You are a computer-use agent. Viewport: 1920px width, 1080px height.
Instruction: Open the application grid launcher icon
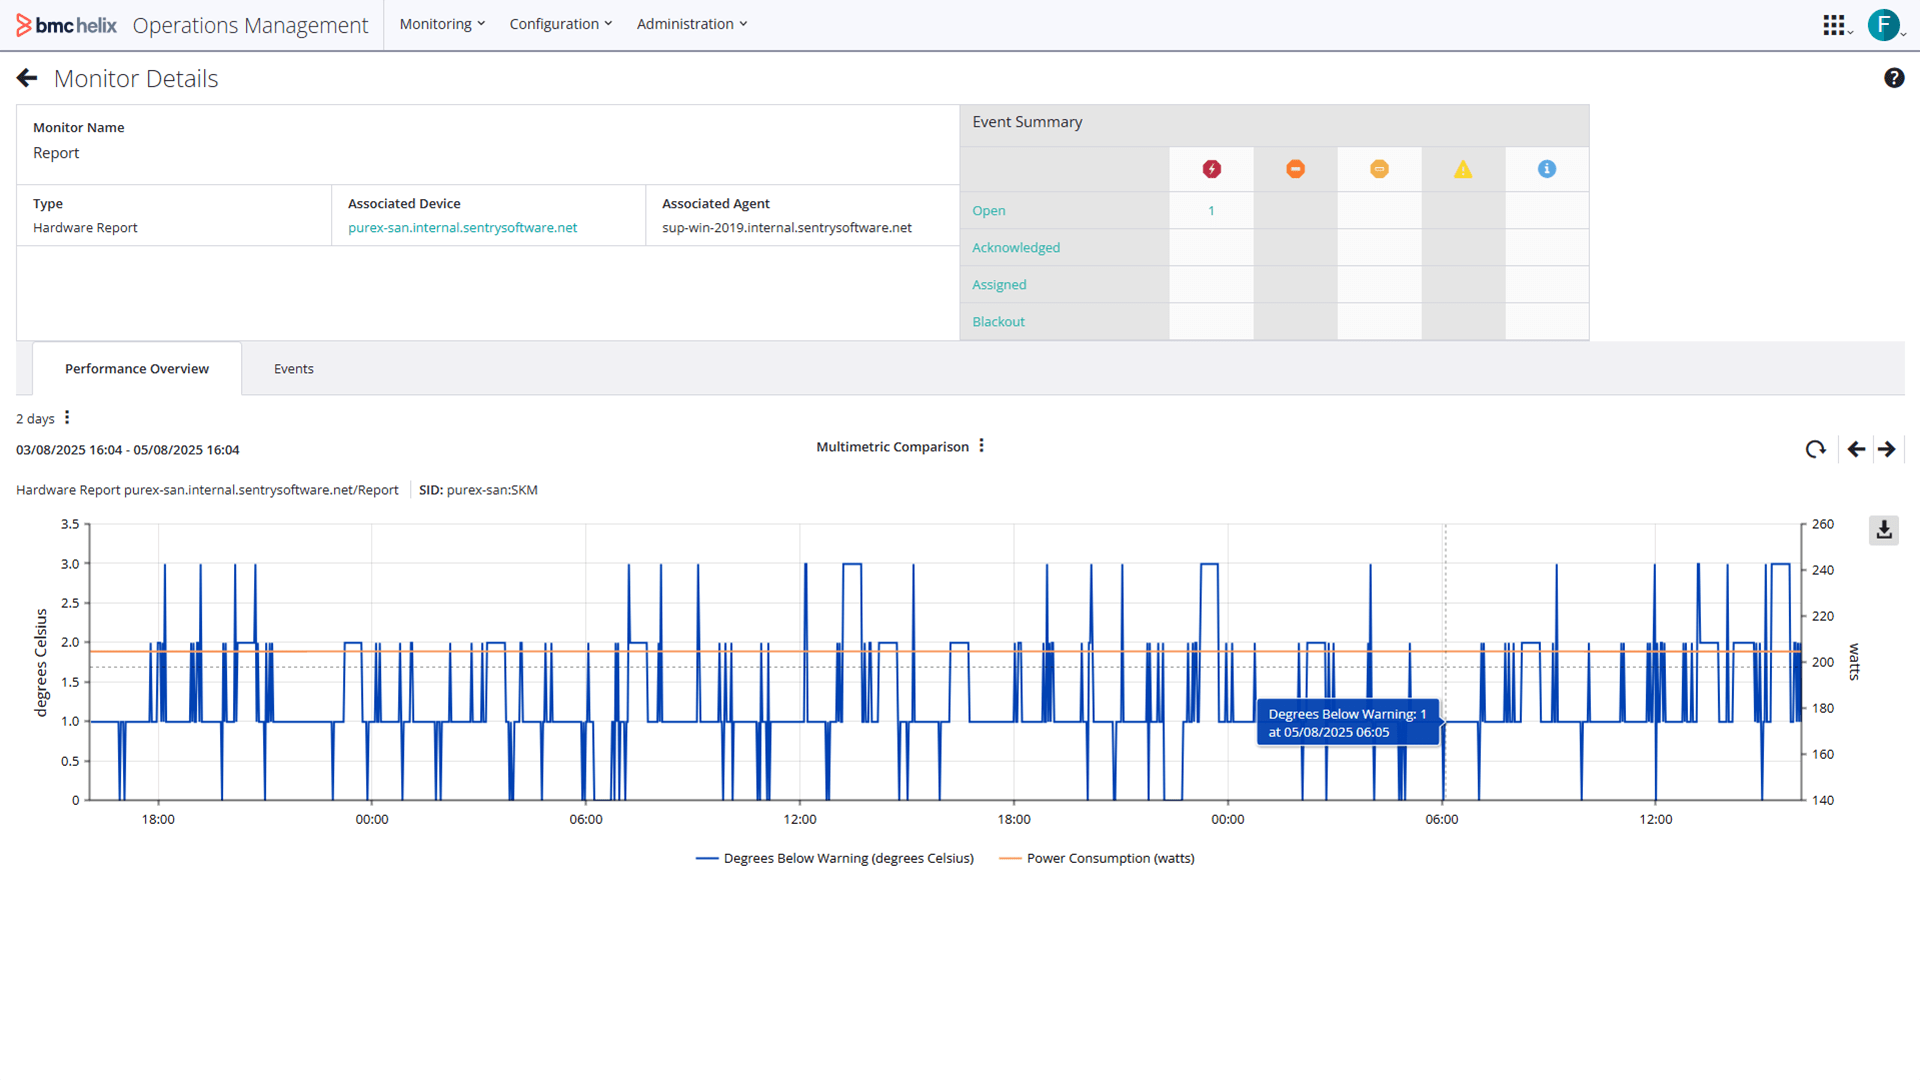pyautogui.click(x=1833, y=25)
